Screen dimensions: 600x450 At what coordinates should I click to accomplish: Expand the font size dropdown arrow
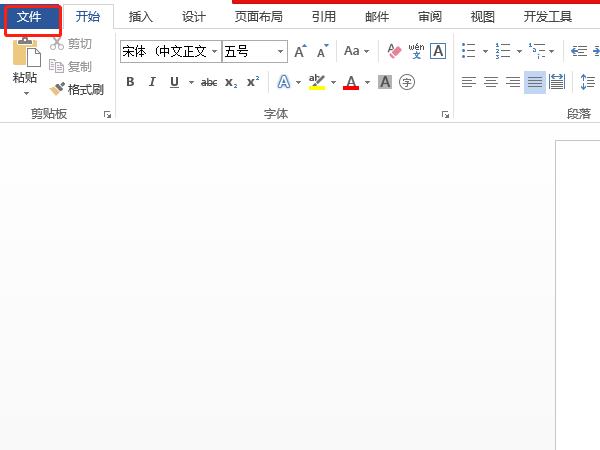coord(280,51)
